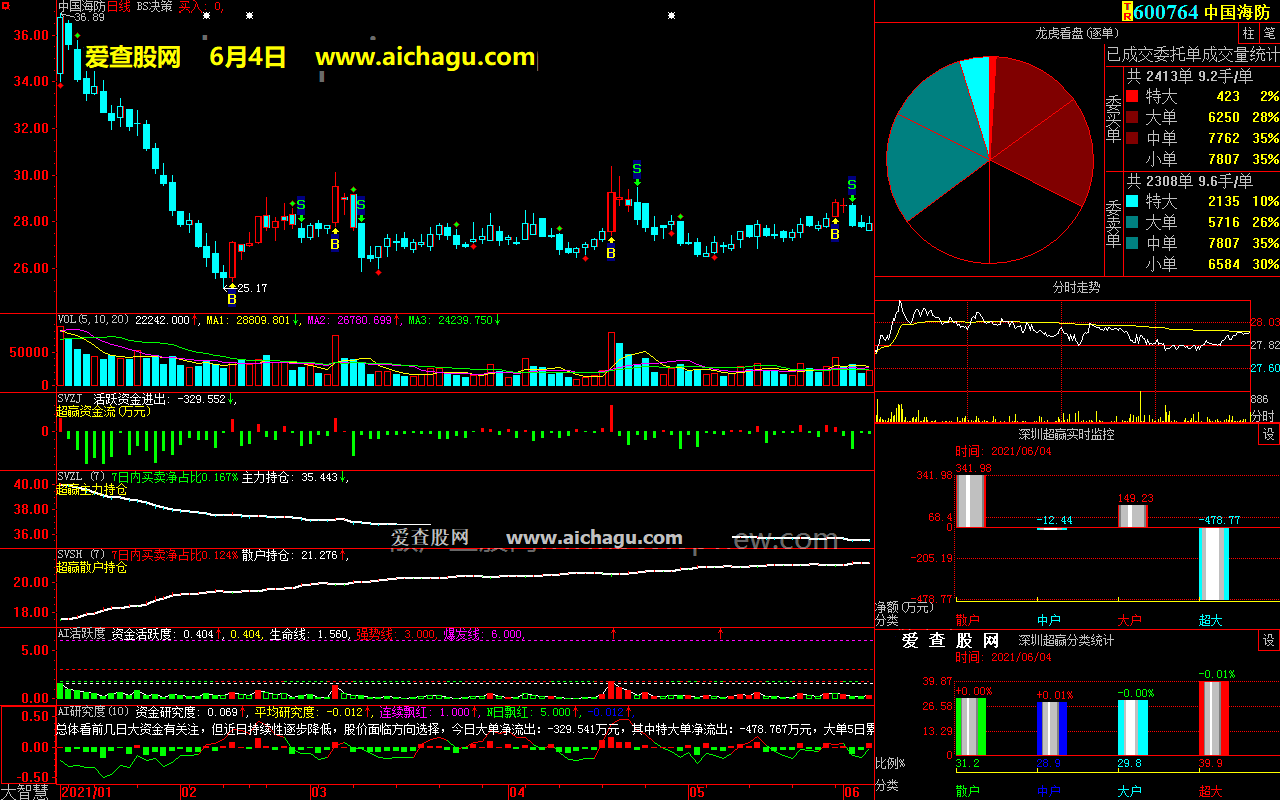Viewport: 1280px width, 800px height.
Task: Switch to the 笔 tick view tab
Action: click(x=1269, y=33)
